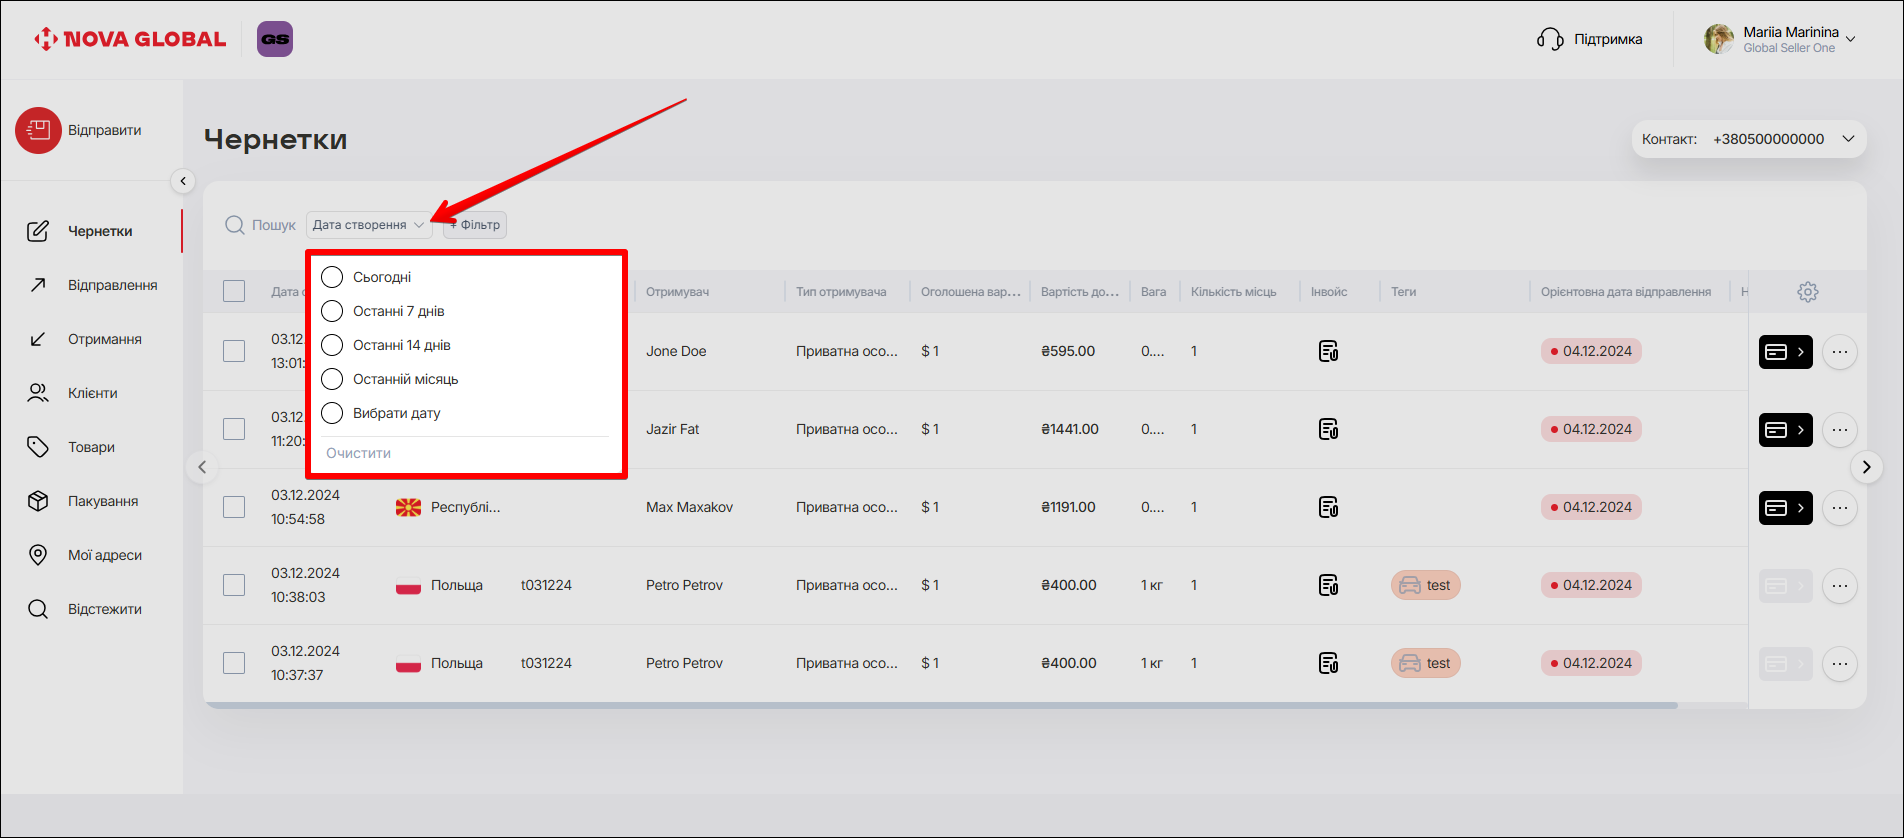
Task: Expand the Дата створення dropdown
Action: tap(368, 225)
